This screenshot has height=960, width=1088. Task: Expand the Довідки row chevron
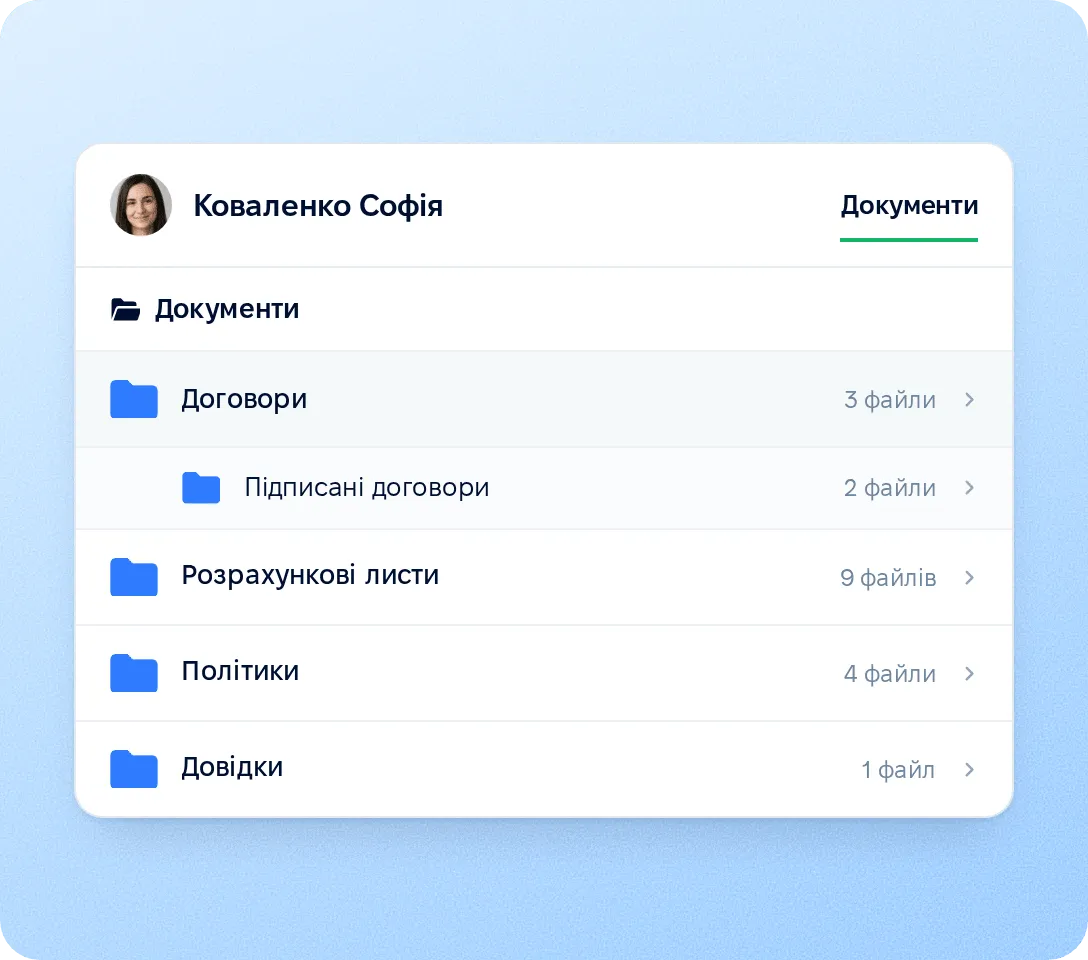click(969, 769)
